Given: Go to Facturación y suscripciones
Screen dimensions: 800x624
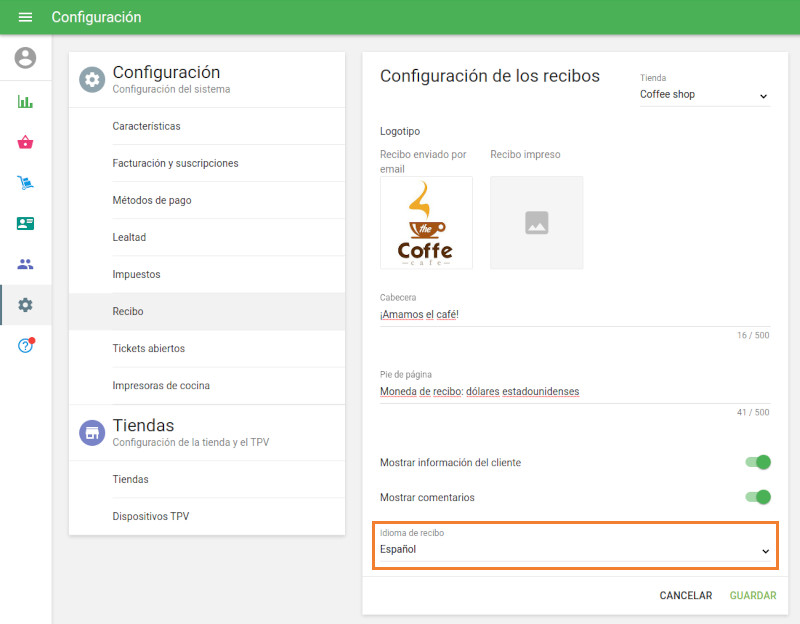Looking at the screenshot, I should 175,163.
